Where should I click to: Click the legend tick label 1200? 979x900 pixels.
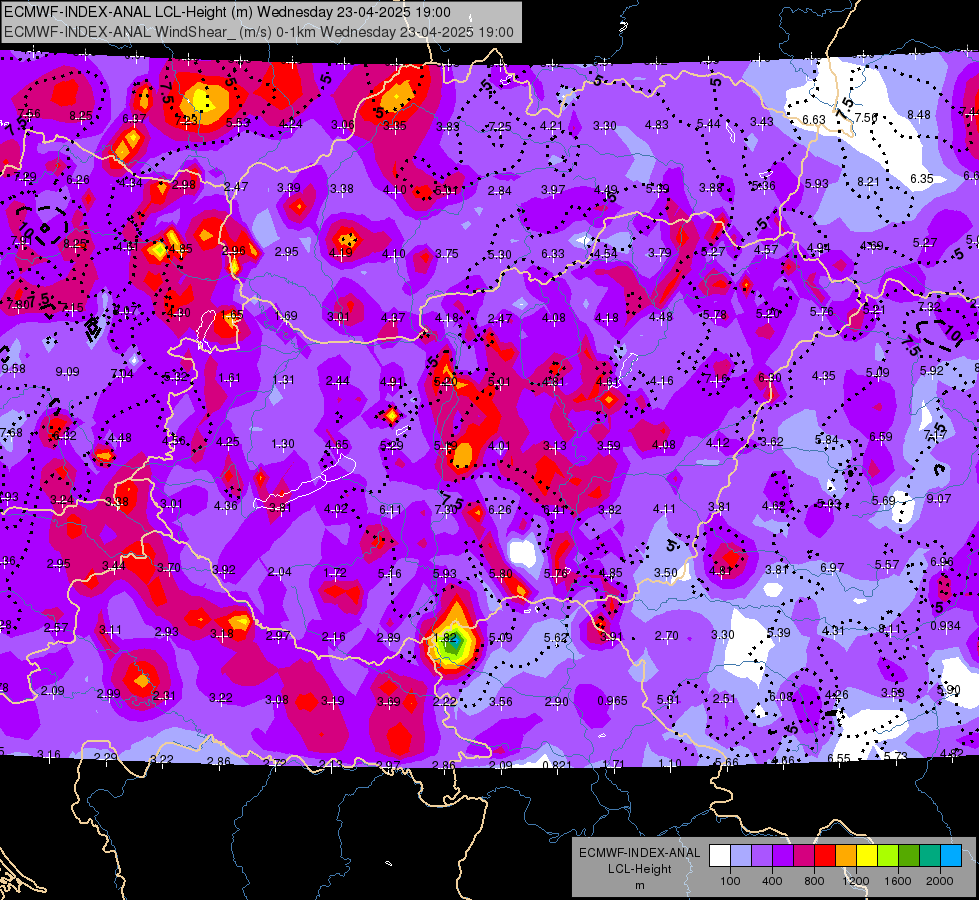(x=855, y=881)
